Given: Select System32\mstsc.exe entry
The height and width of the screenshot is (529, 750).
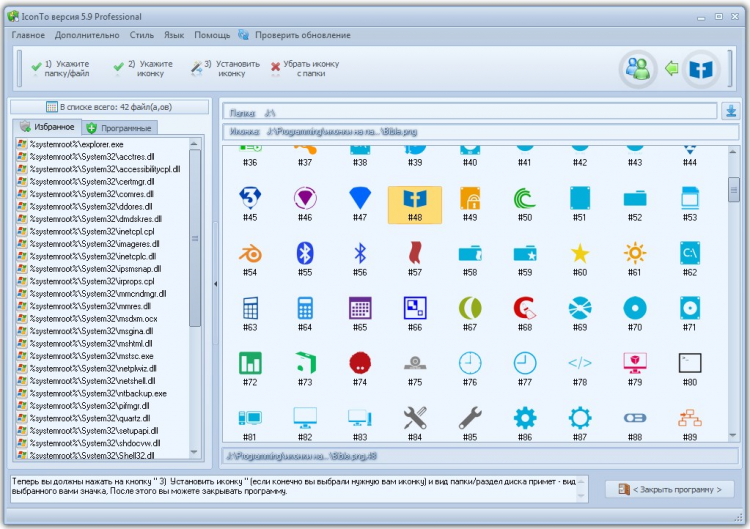Looking at the screenshot, I should (102, 356).
